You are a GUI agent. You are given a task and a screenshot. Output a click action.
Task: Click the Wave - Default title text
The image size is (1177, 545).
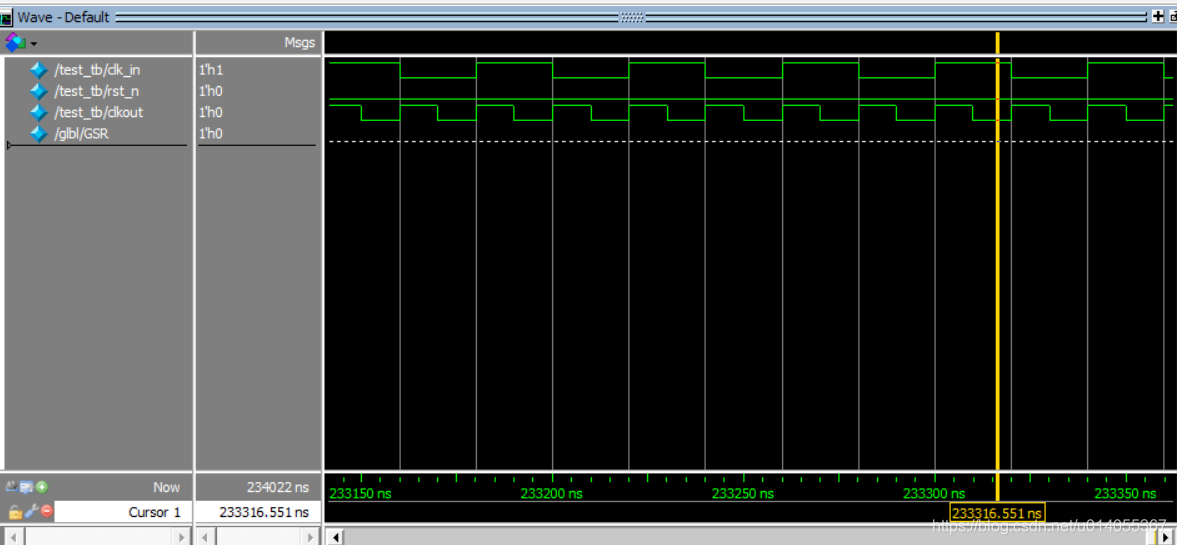[x=63, y=17]
